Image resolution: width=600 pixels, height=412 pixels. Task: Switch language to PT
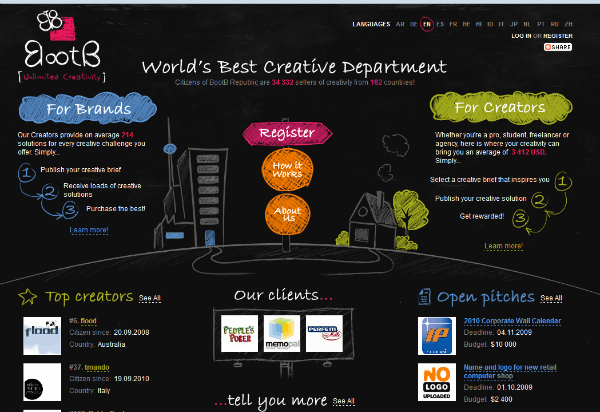pos(540,24)
